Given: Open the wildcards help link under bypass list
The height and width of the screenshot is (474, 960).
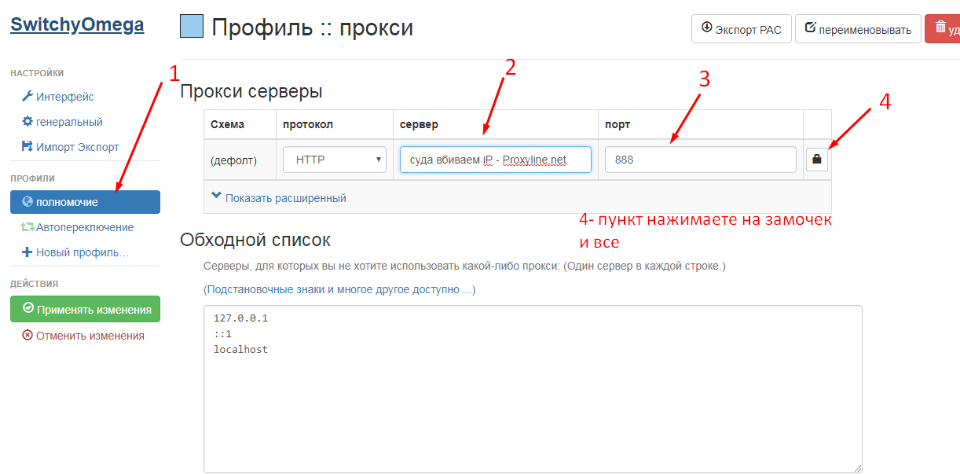Looking at the screenshot, I should click(339, 289).
